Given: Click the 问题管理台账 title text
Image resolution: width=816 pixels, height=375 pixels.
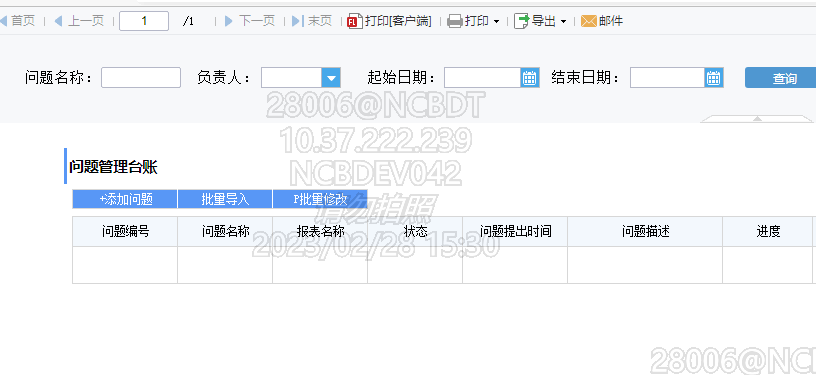Looking at the screenshot, I should click(x=113, y=167).
